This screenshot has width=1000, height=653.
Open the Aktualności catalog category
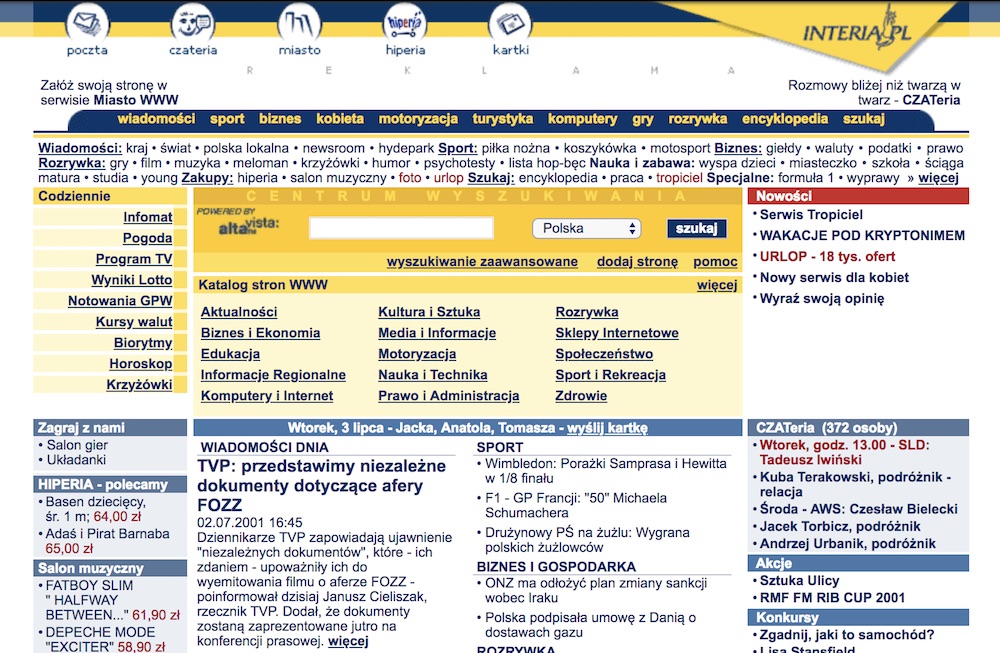click(239, 312)
